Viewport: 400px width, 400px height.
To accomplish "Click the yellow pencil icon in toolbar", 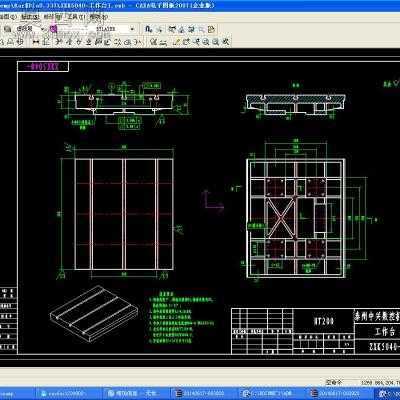I will (177, 42).
